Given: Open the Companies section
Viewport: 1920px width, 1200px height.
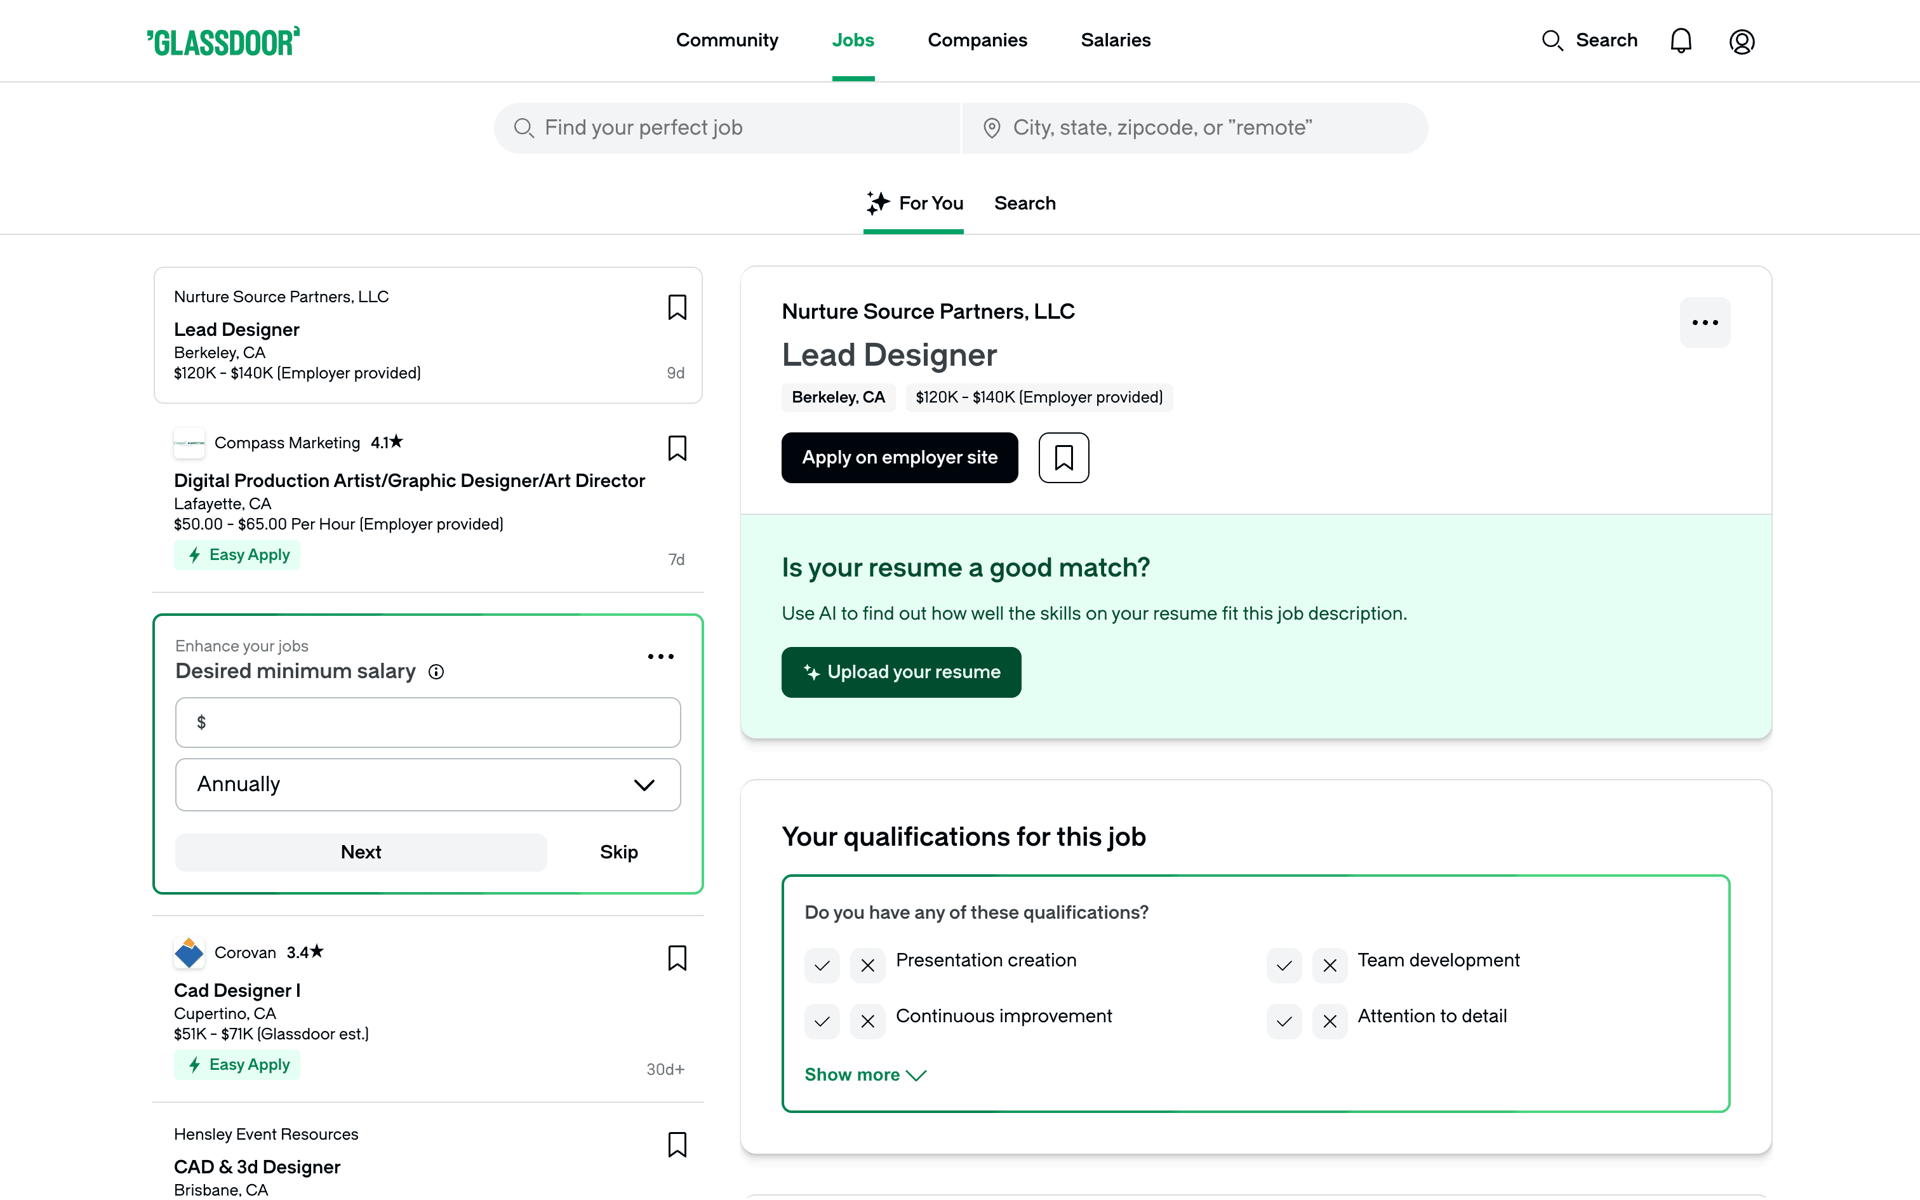Looking at the screenshot, I should pos(977,40).
